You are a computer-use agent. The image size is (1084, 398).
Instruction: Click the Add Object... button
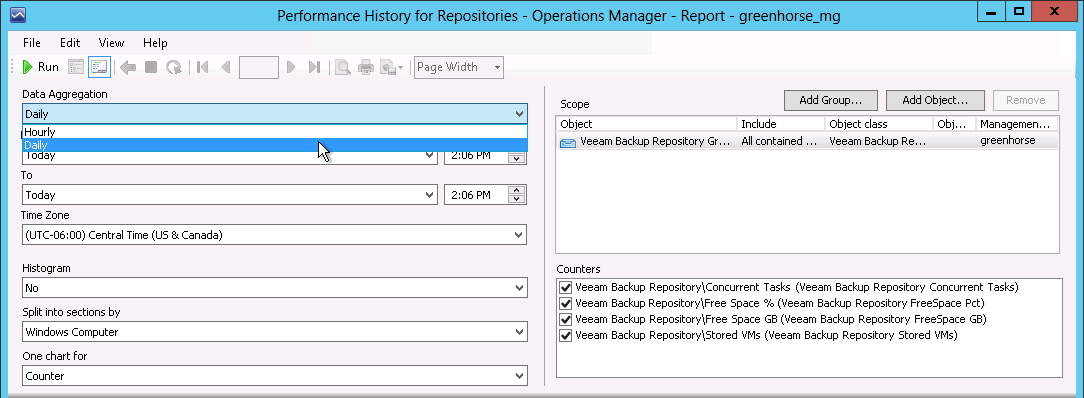click(x=935, y=100)
